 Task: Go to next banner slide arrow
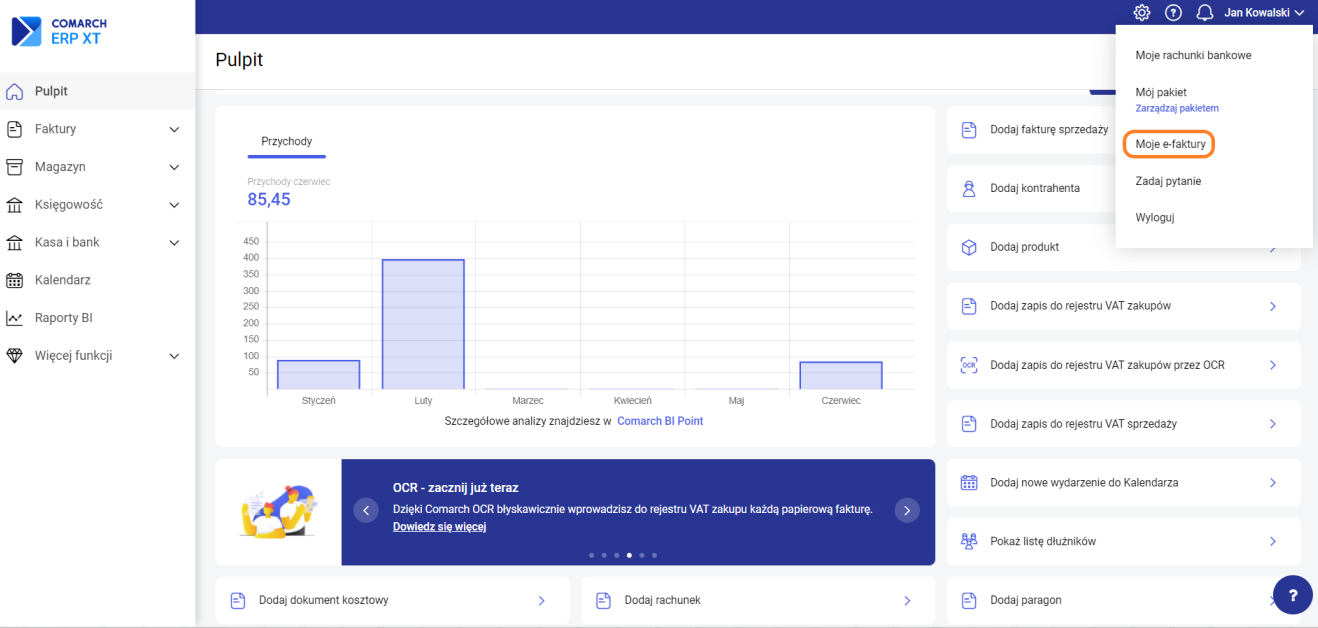(x=906, y=511)
